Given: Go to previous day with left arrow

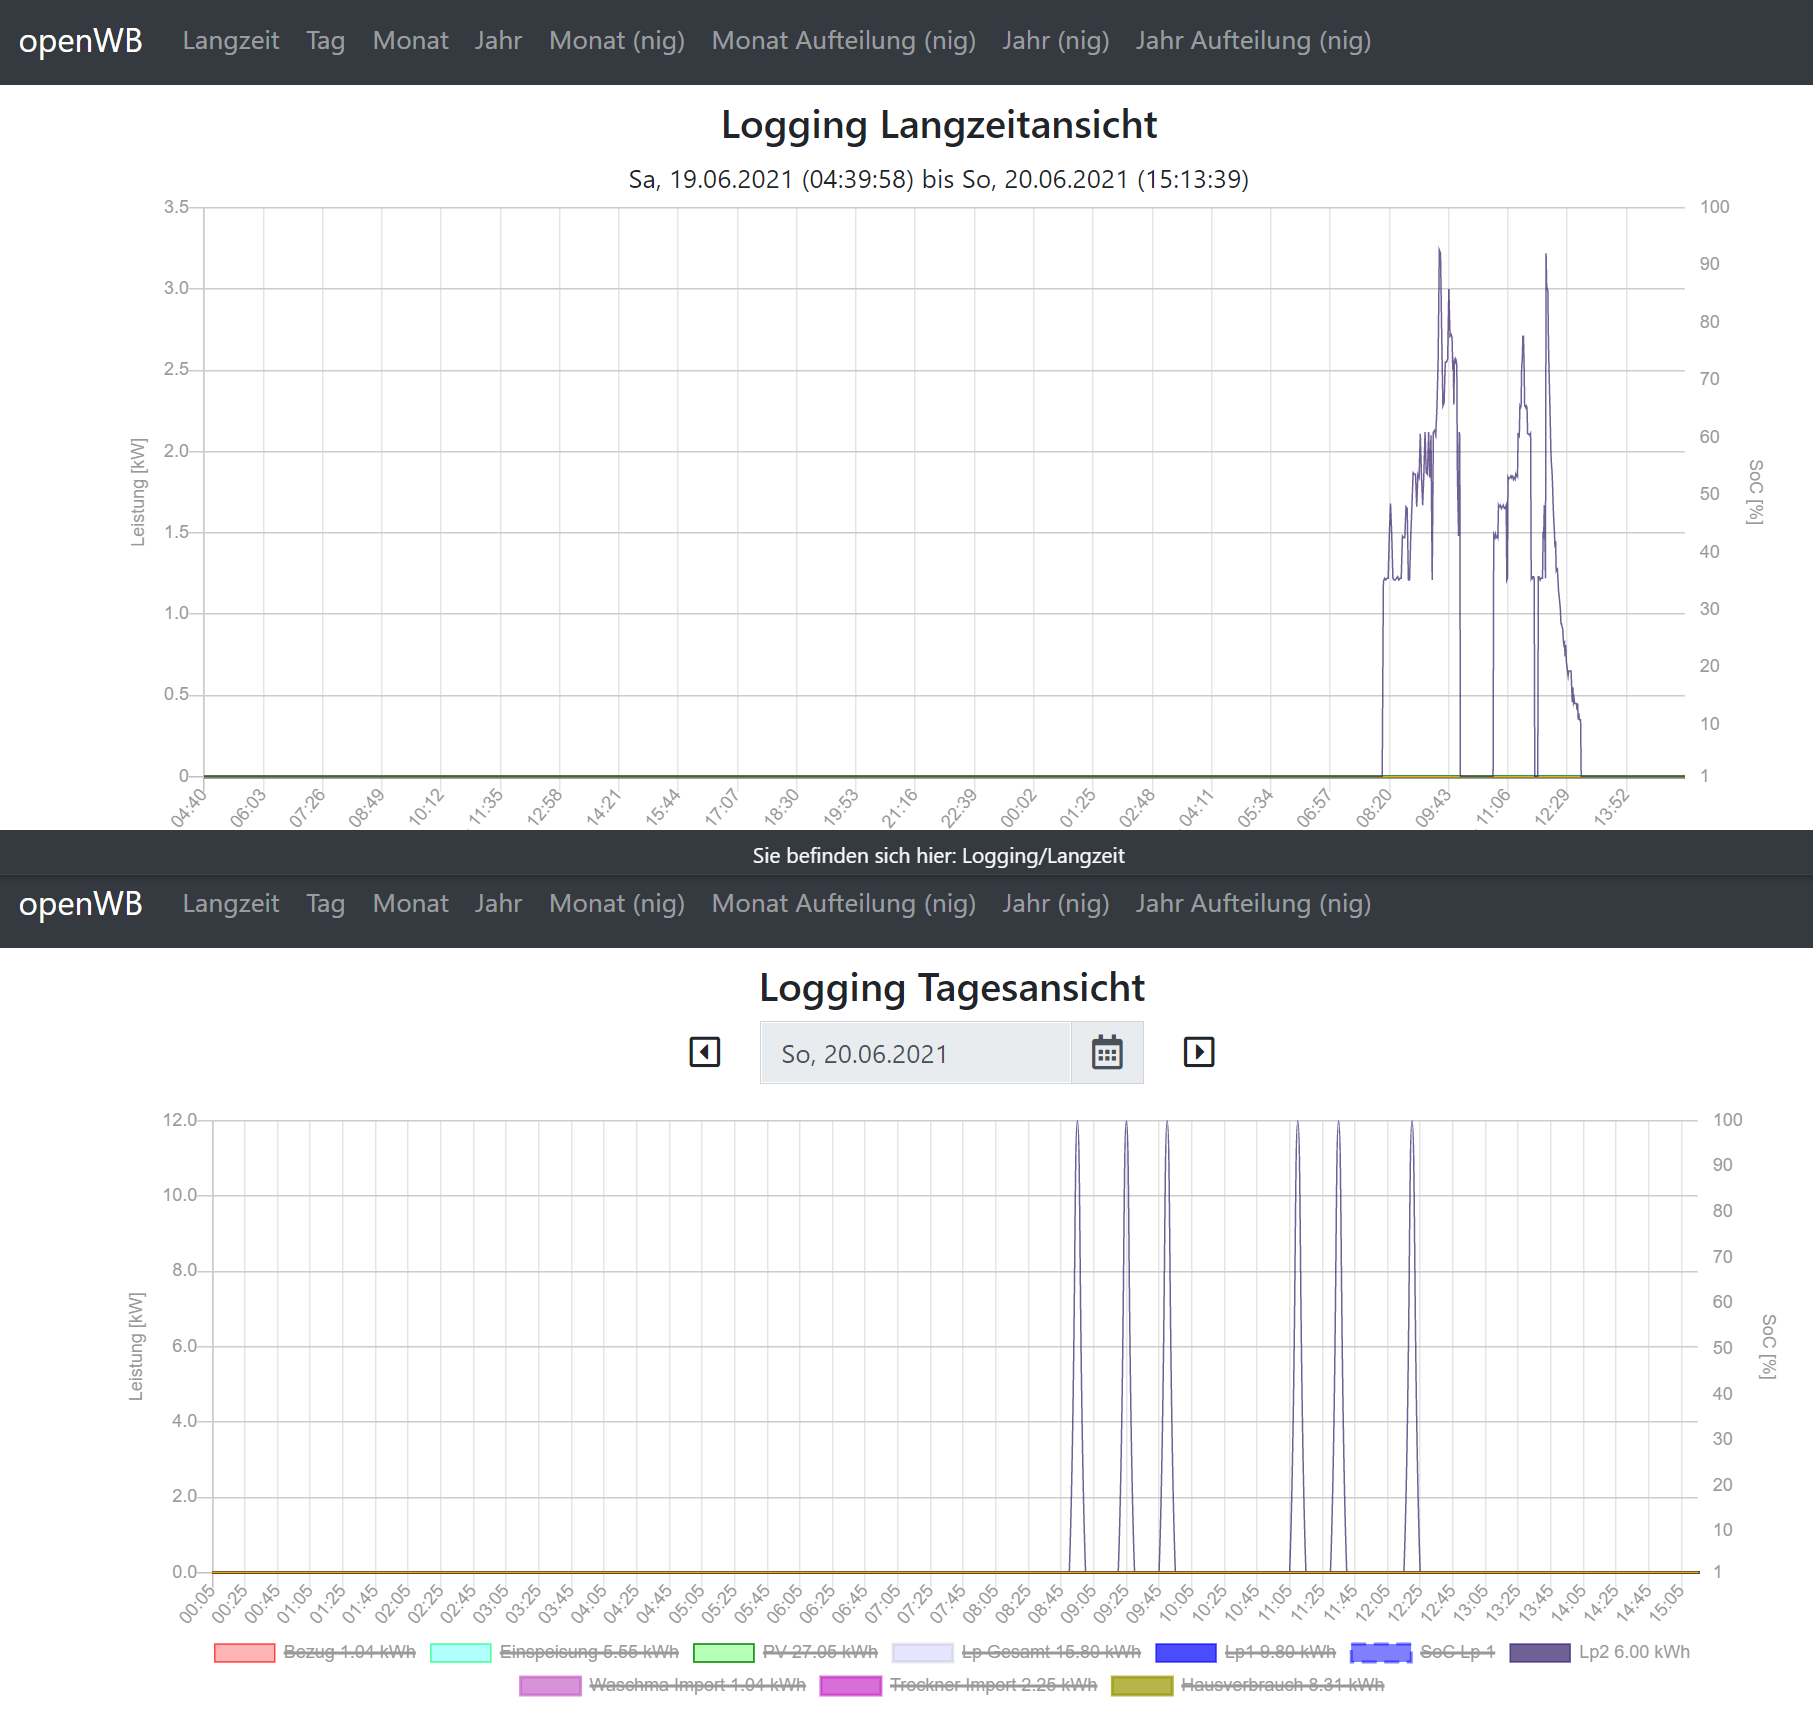Looking at the screenshot, I should [705, 1052].
